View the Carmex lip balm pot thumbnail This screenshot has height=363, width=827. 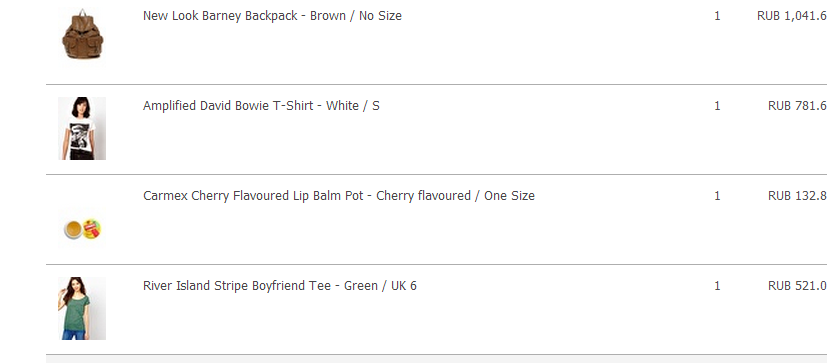click(x=82, y=229)
